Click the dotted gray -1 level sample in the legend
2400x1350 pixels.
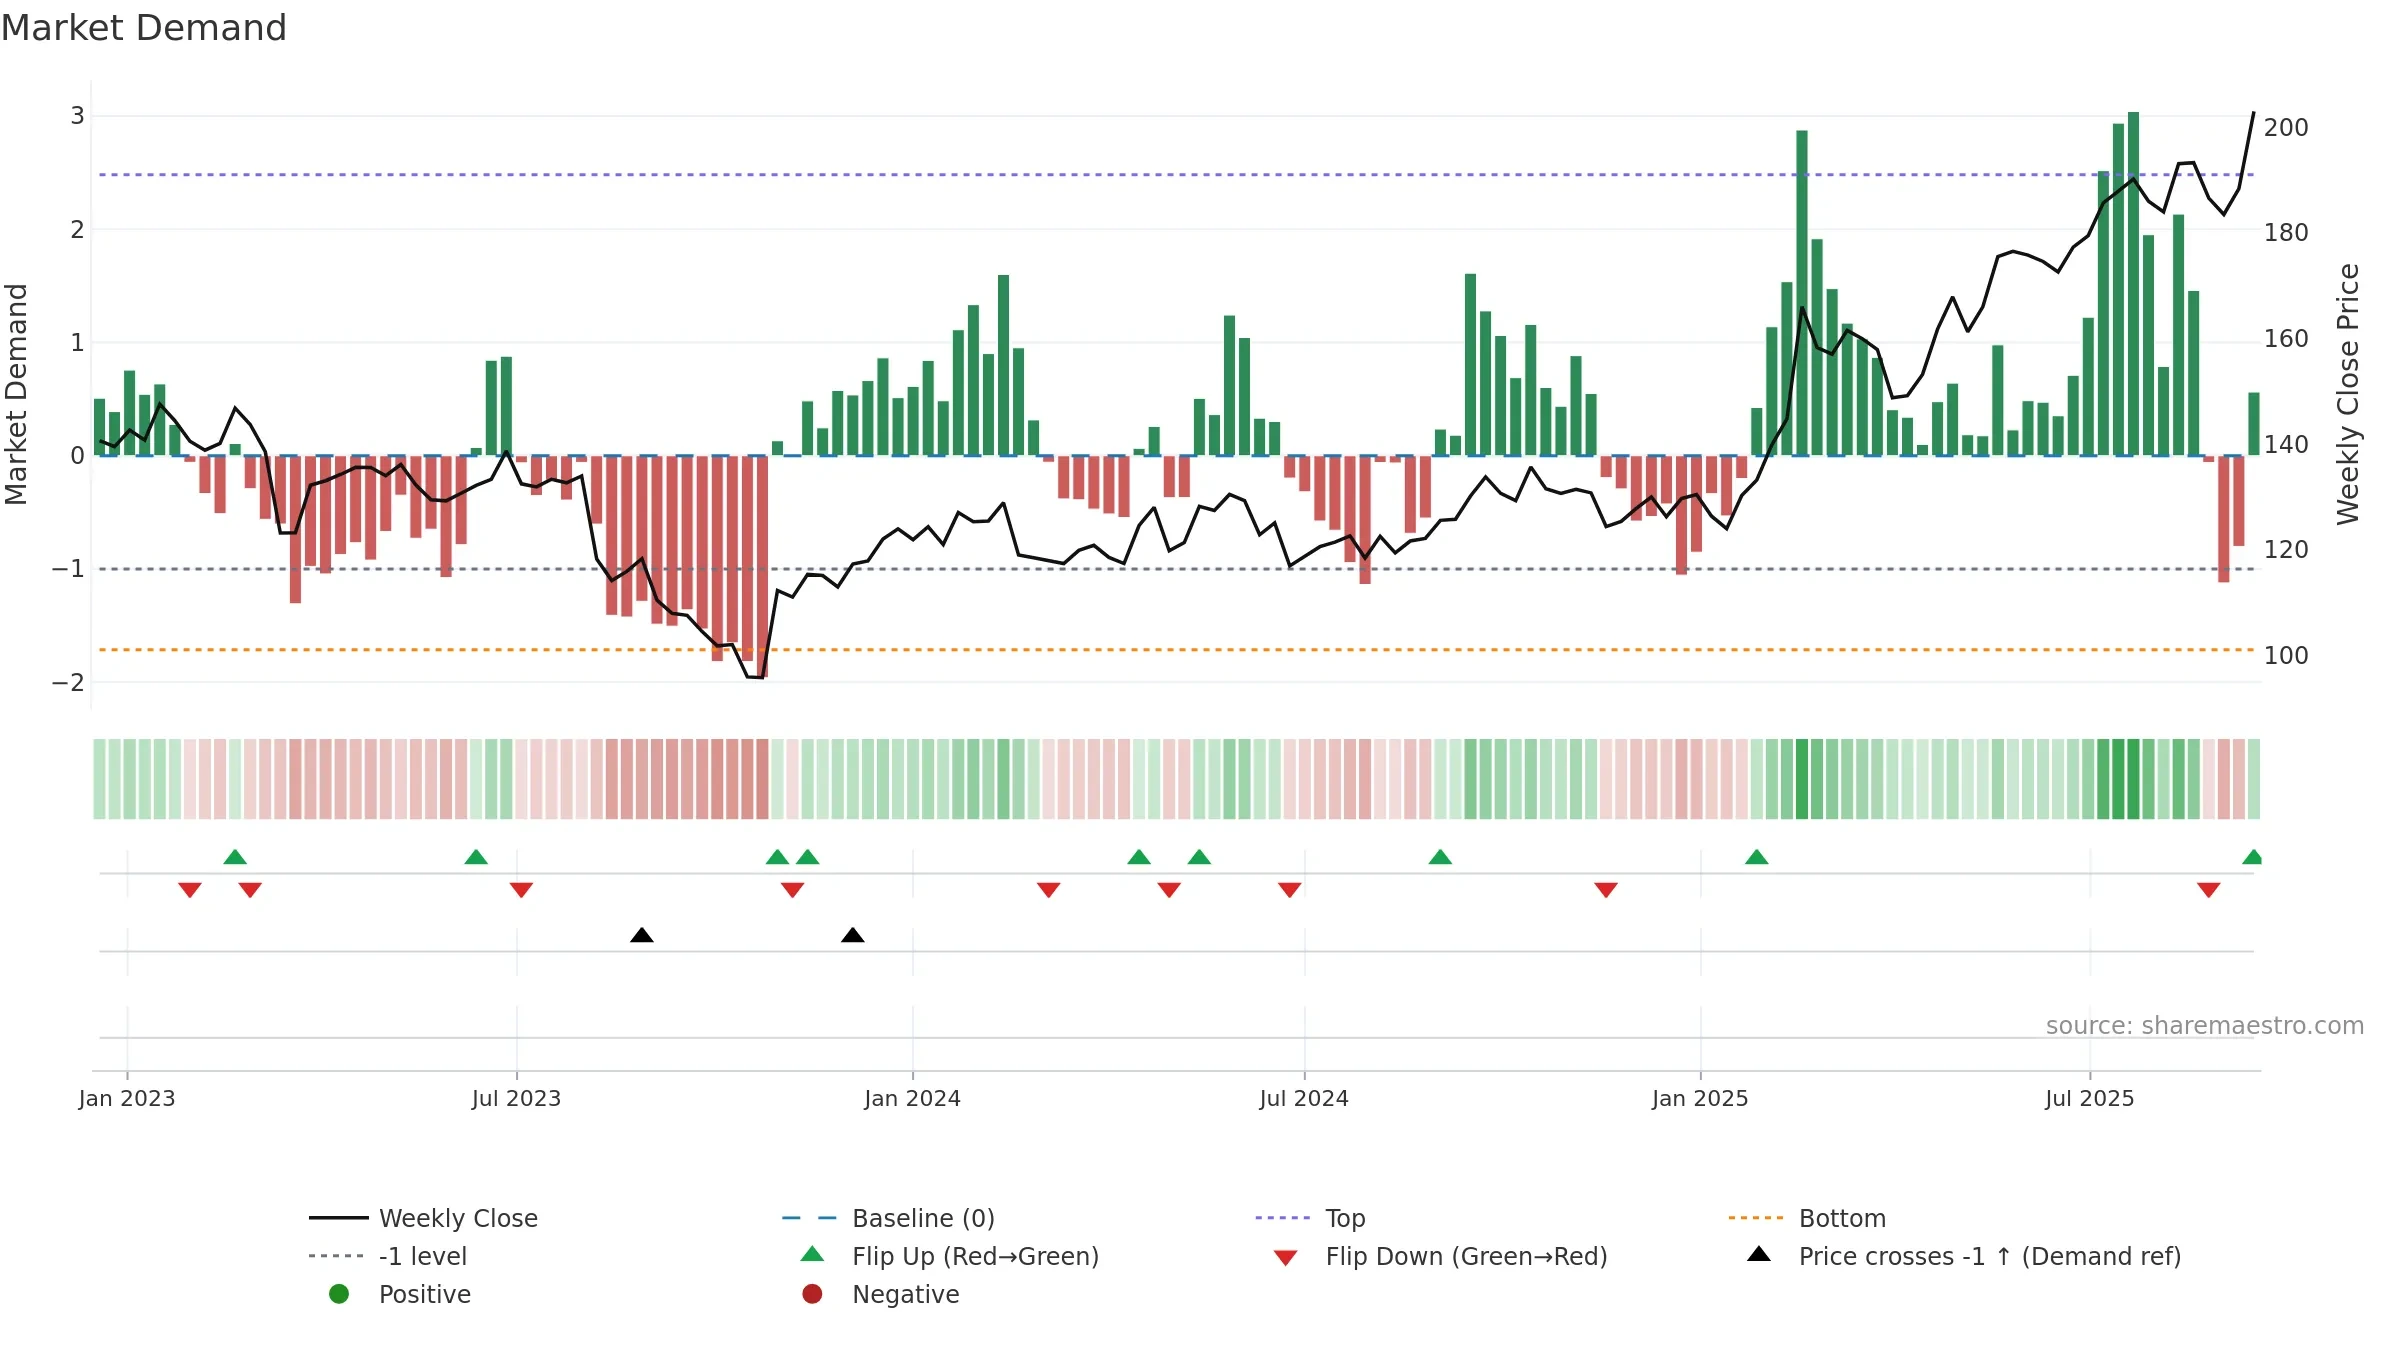[337, 1256]
